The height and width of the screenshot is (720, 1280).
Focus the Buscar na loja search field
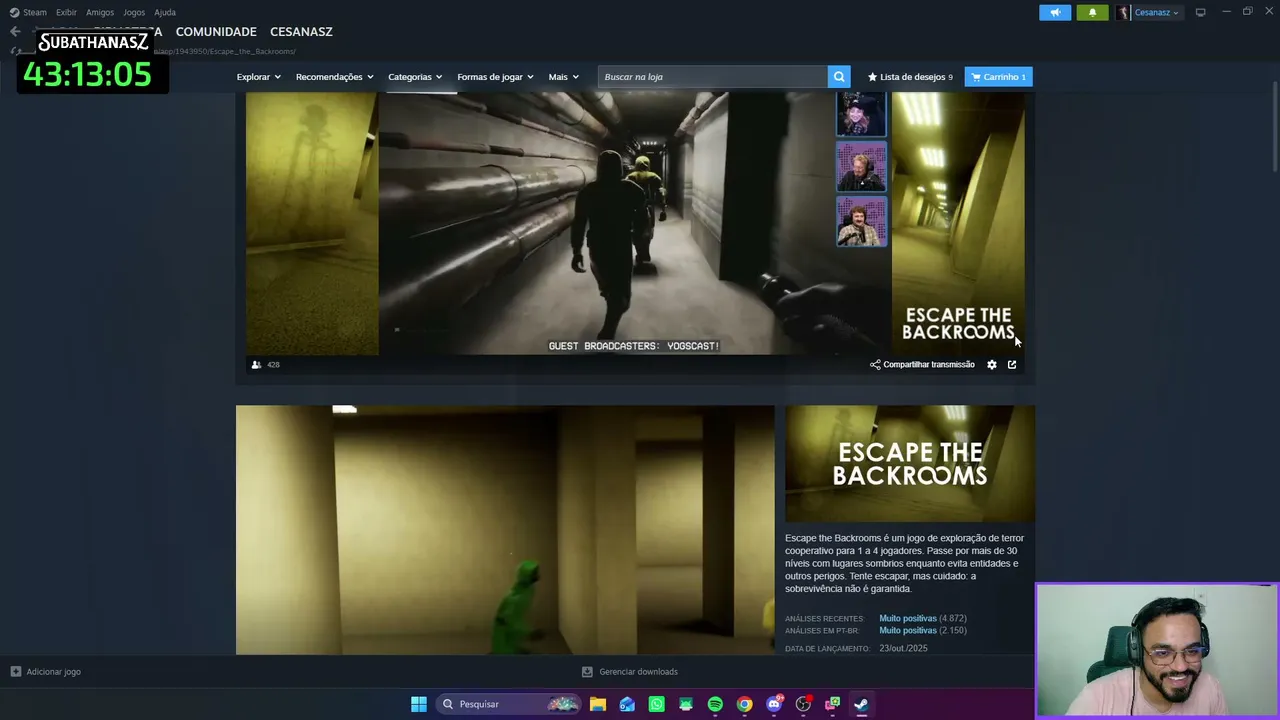(x=713, y=77)
